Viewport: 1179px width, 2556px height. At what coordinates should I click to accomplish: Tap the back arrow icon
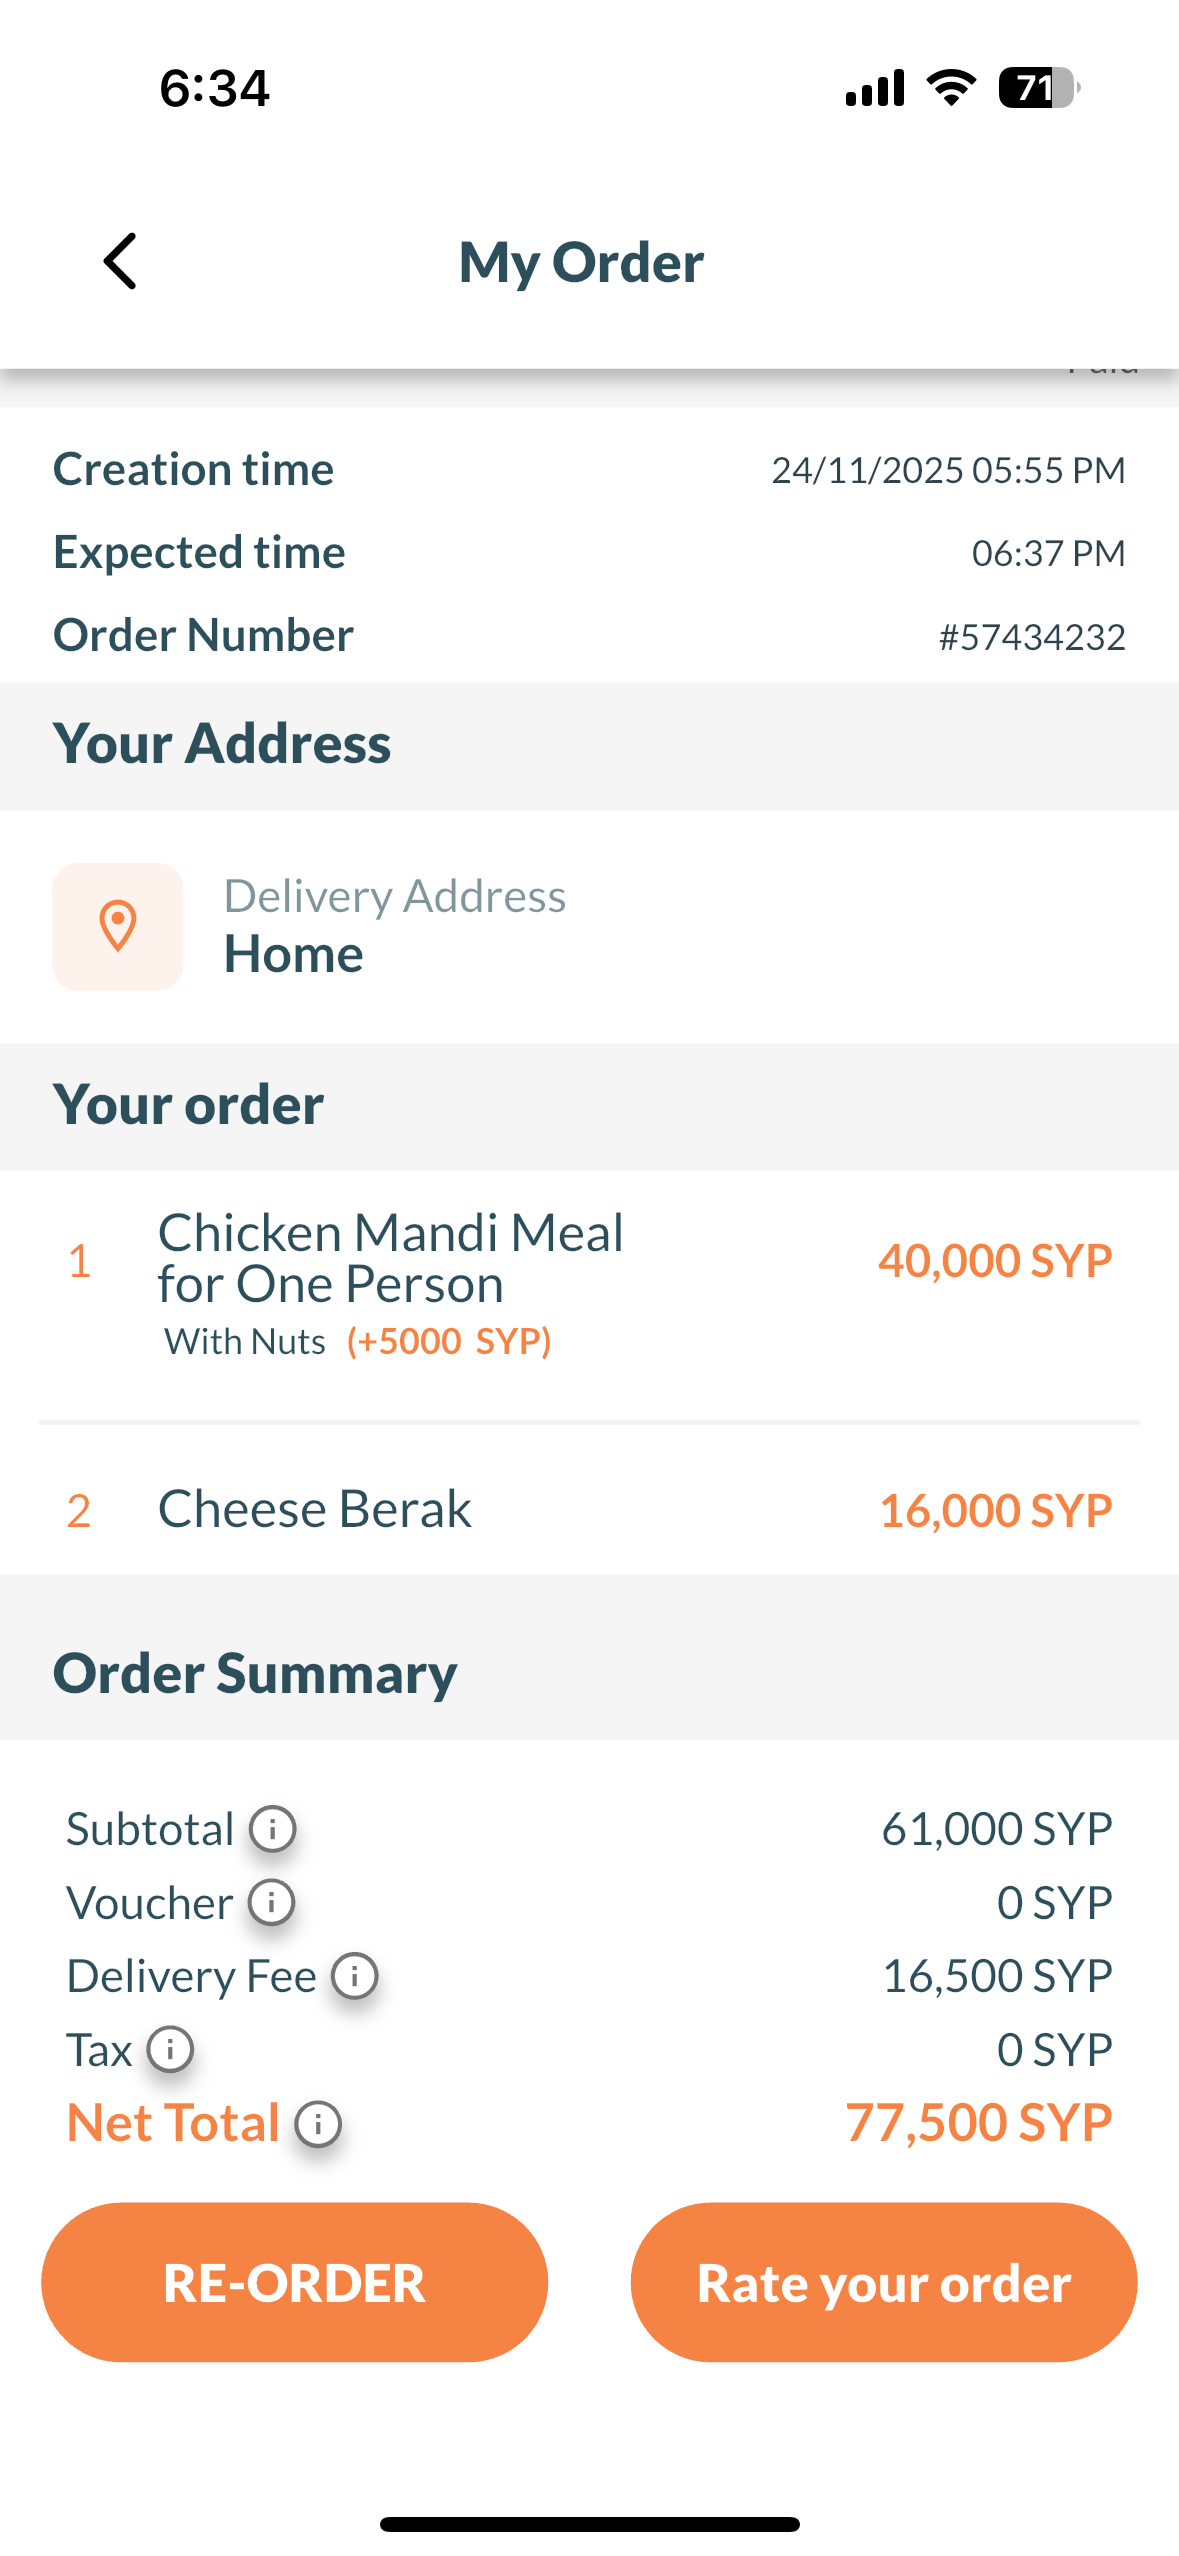tap(121, 262)
